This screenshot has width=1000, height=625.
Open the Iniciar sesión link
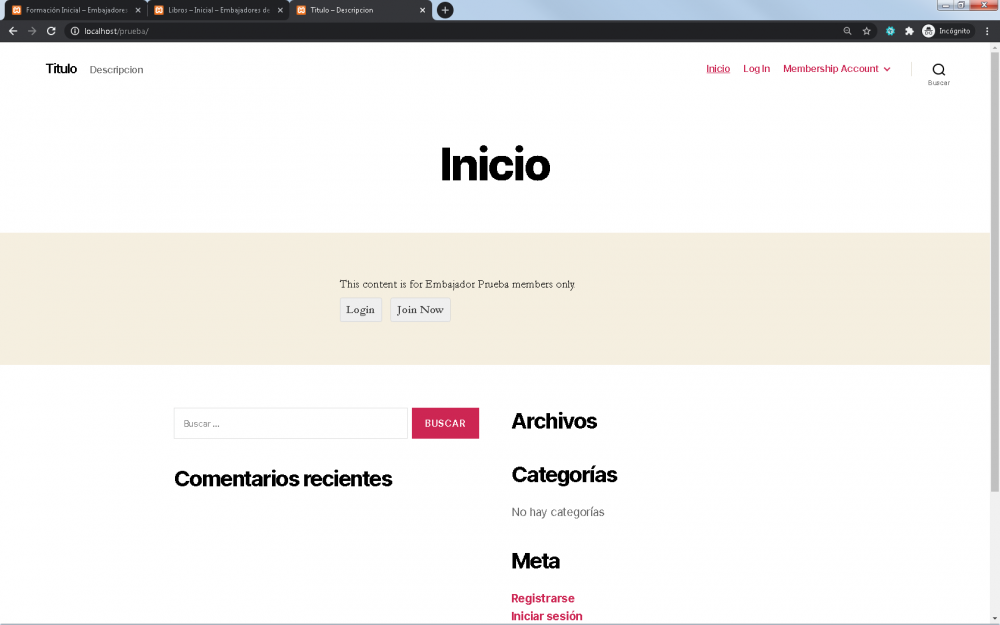tap(547, 616)
